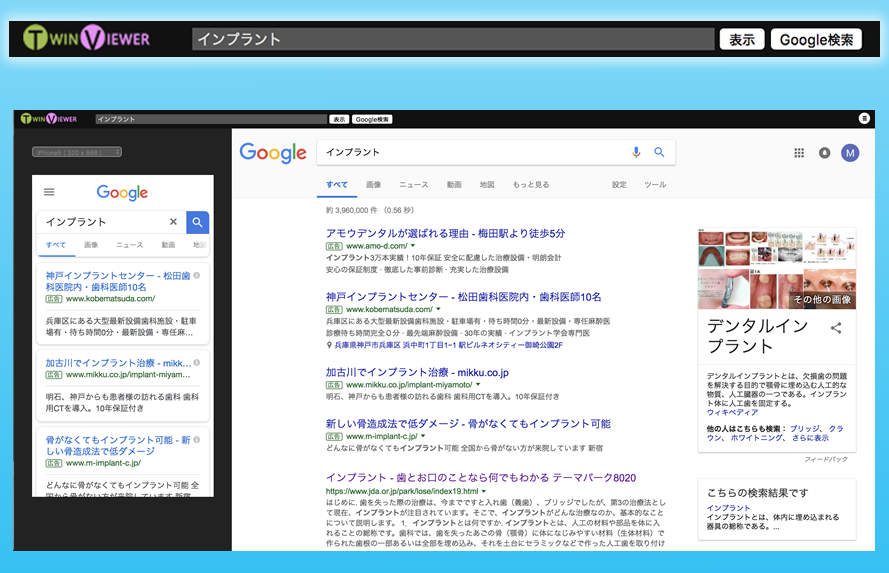The width and height of the screenshot is (889, 573).
Task: Open the TwinViewer round menu icon at top right
Action: click(864, 118)
